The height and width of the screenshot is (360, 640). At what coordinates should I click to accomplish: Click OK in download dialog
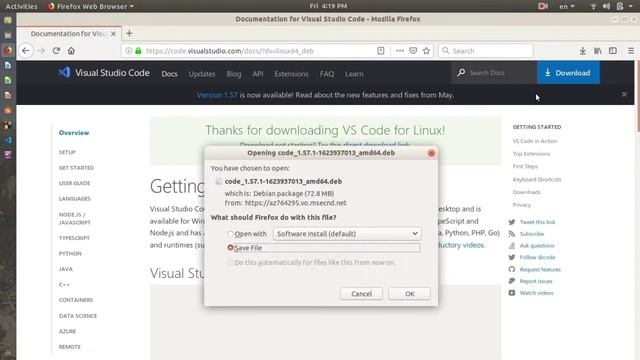(409, 293)
